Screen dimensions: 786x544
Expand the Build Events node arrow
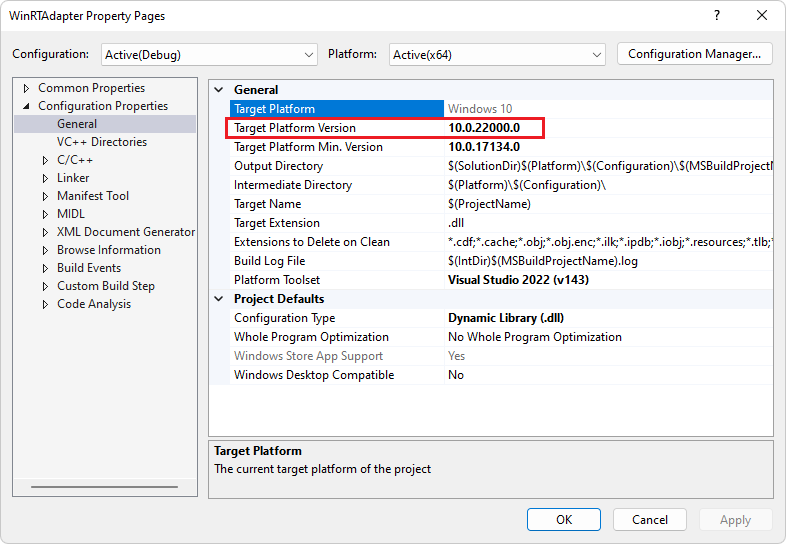tap(45, 268)
